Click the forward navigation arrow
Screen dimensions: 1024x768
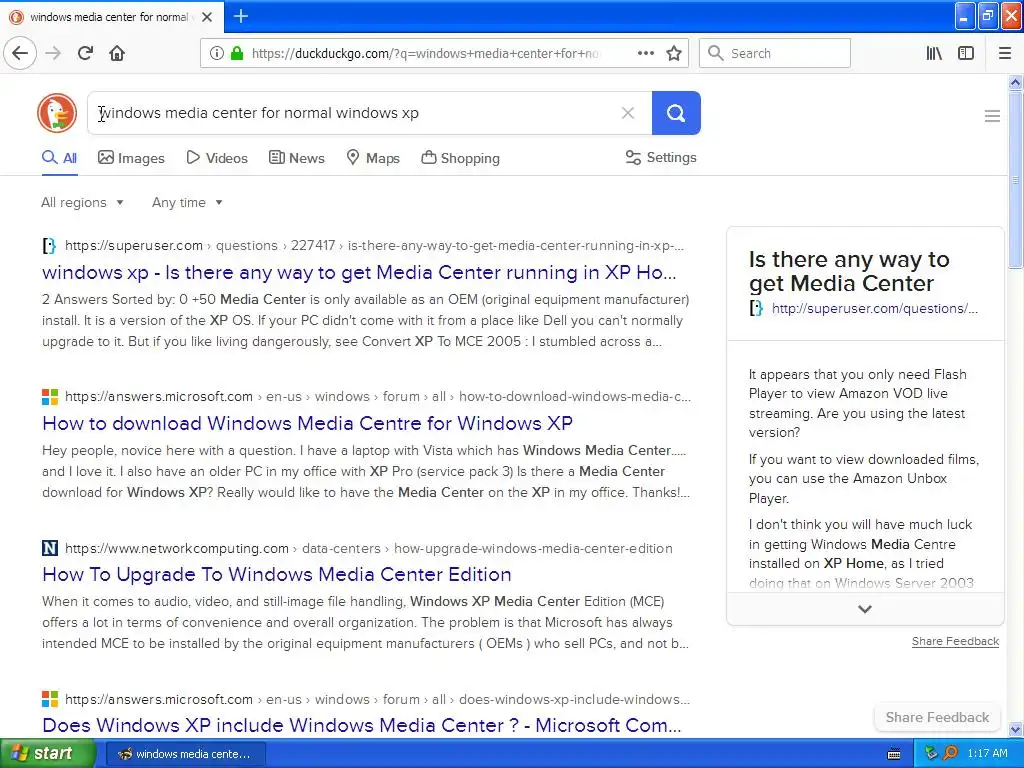tap(53, 53)
